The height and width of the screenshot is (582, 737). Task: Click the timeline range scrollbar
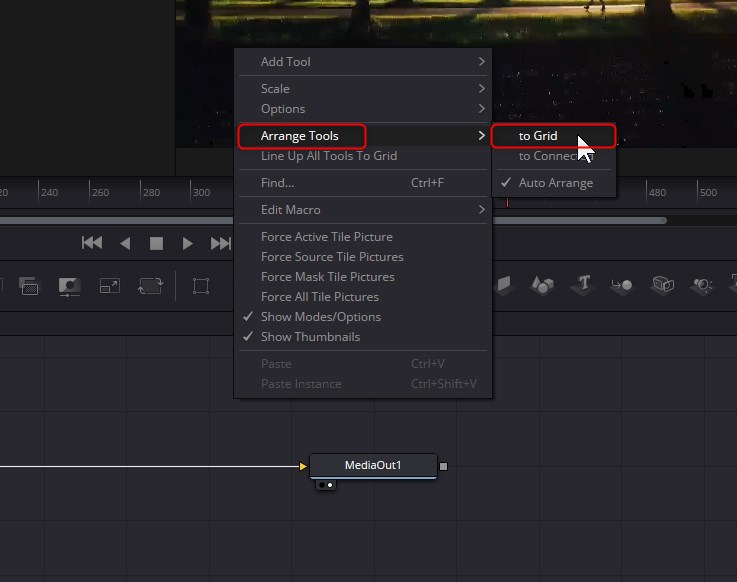(x=333, y=220)
